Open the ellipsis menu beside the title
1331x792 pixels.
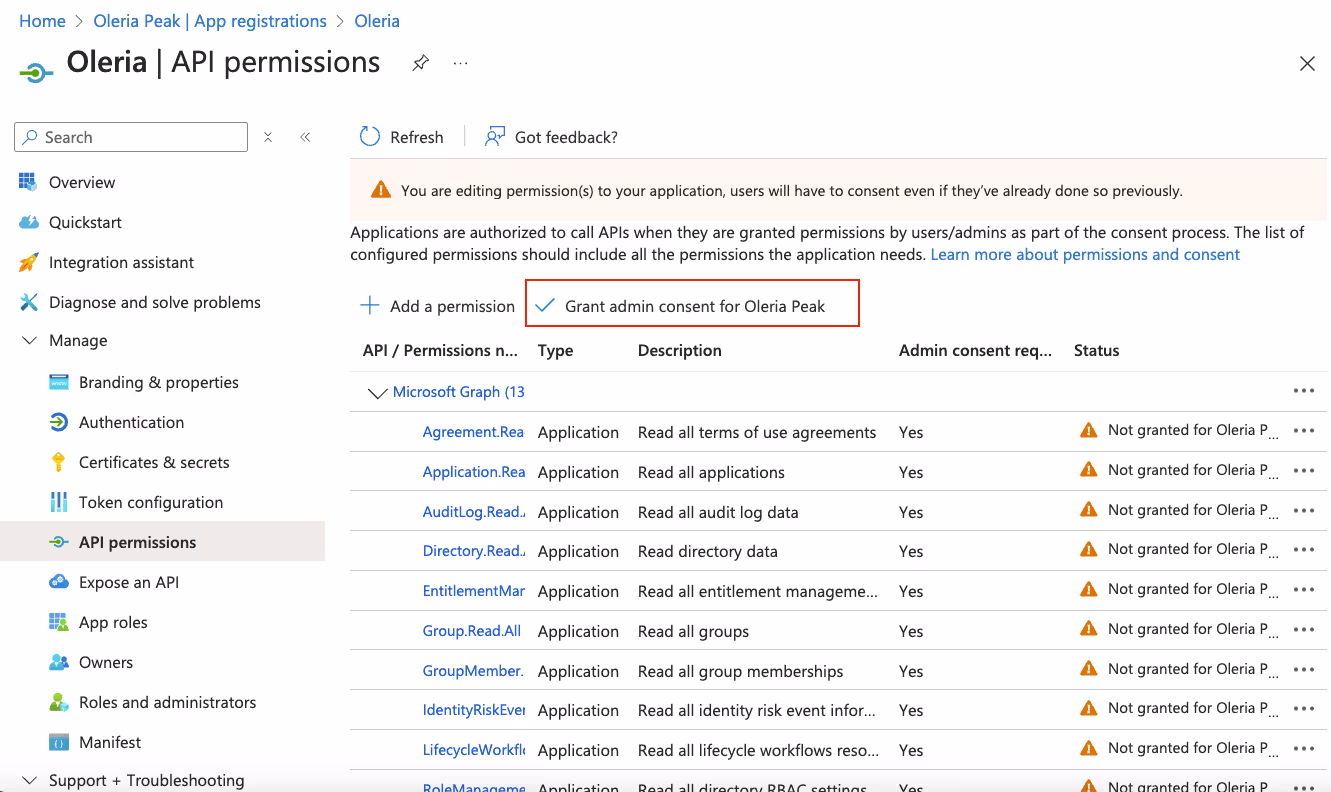click(460, 63)
